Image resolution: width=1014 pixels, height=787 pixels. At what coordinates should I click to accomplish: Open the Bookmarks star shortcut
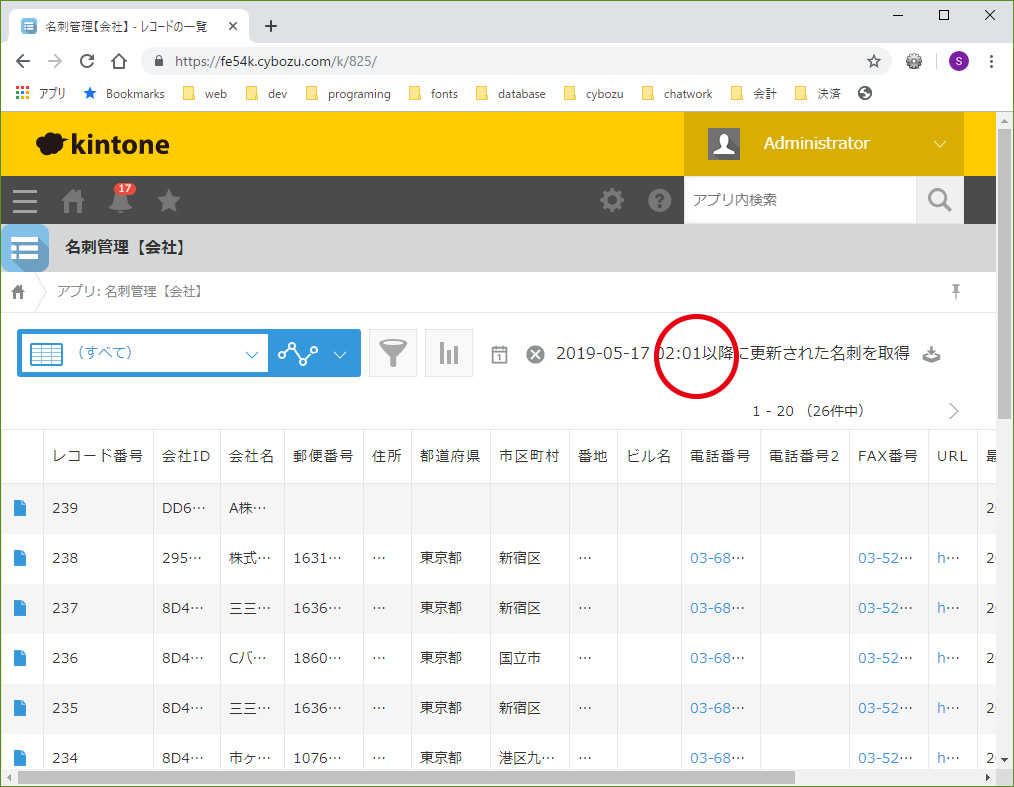click(124, 94)
